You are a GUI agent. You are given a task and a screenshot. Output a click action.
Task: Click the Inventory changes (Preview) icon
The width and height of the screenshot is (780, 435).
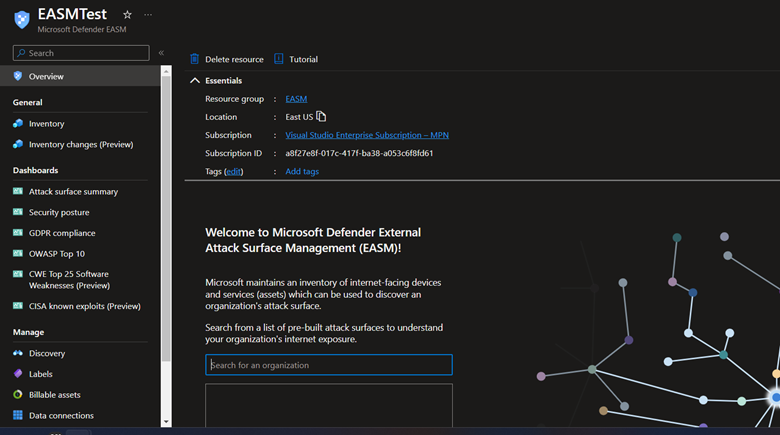[x=18, y=144]
